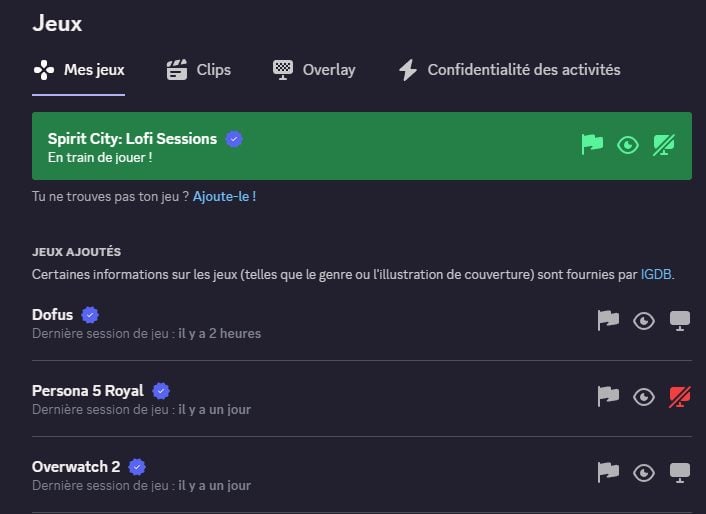The height and width of the screenshot is (514, 706).
Task: Switch to the Clips tab
Action: tap(199, 70)
